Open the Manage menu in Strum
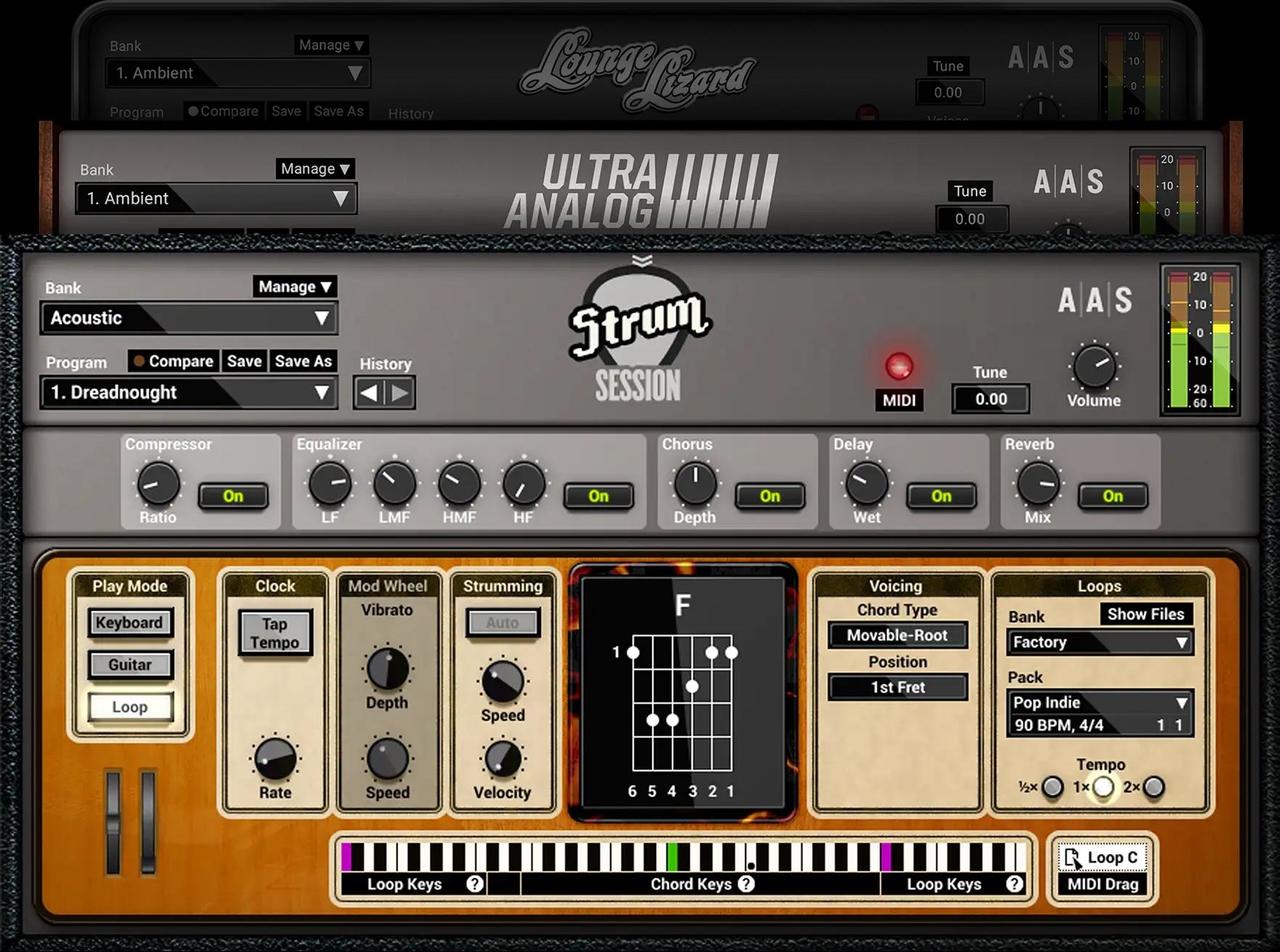The image size is (1280, 952). click(x=294, y=287)
